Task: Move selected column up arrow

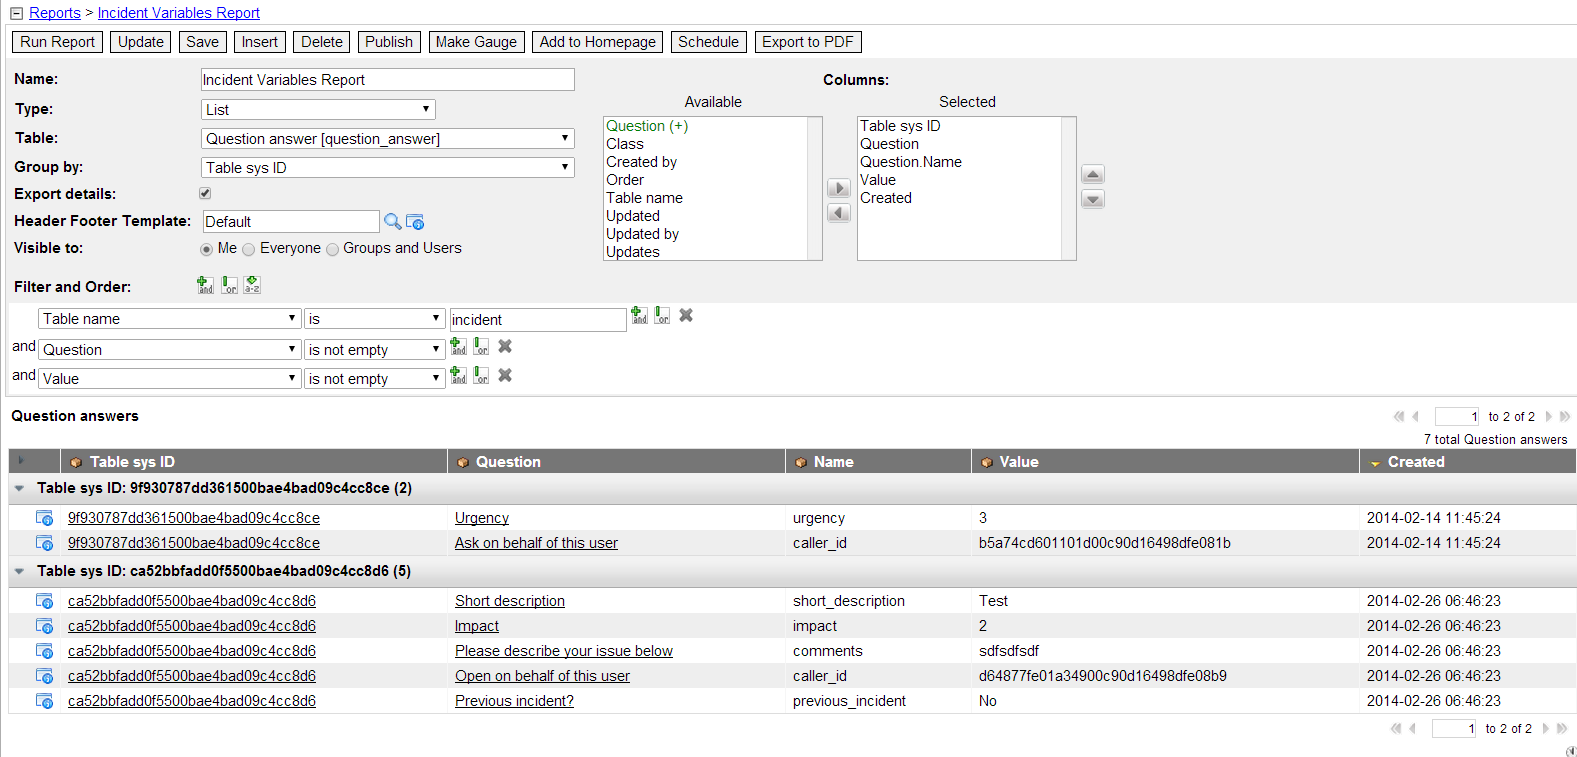Action: pyautogui.click(x=1093, y=175)
